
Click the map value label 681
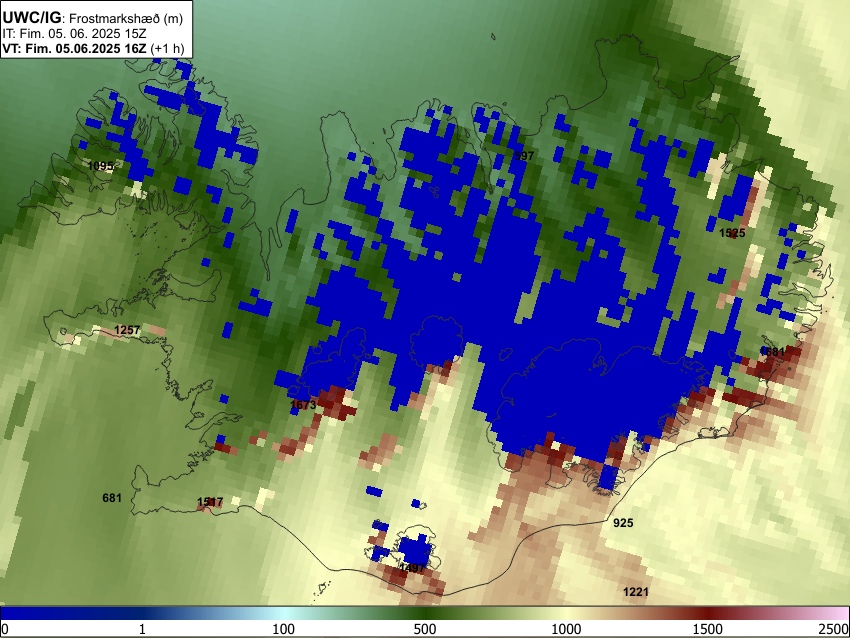(112, 498)
